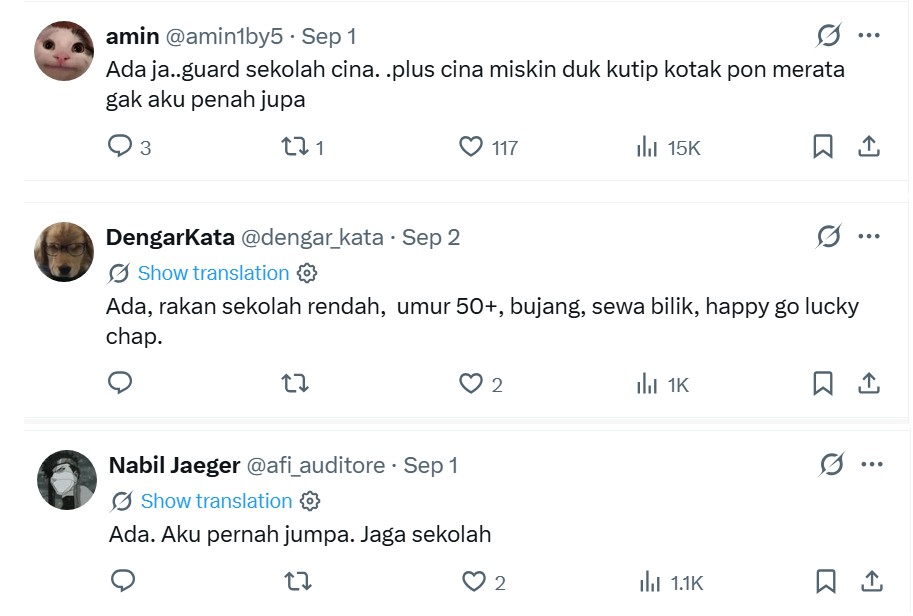This screenshot has height=616, width=913.
Task: Open more options on DengarKata's tweet
Action: pos(869,236)
